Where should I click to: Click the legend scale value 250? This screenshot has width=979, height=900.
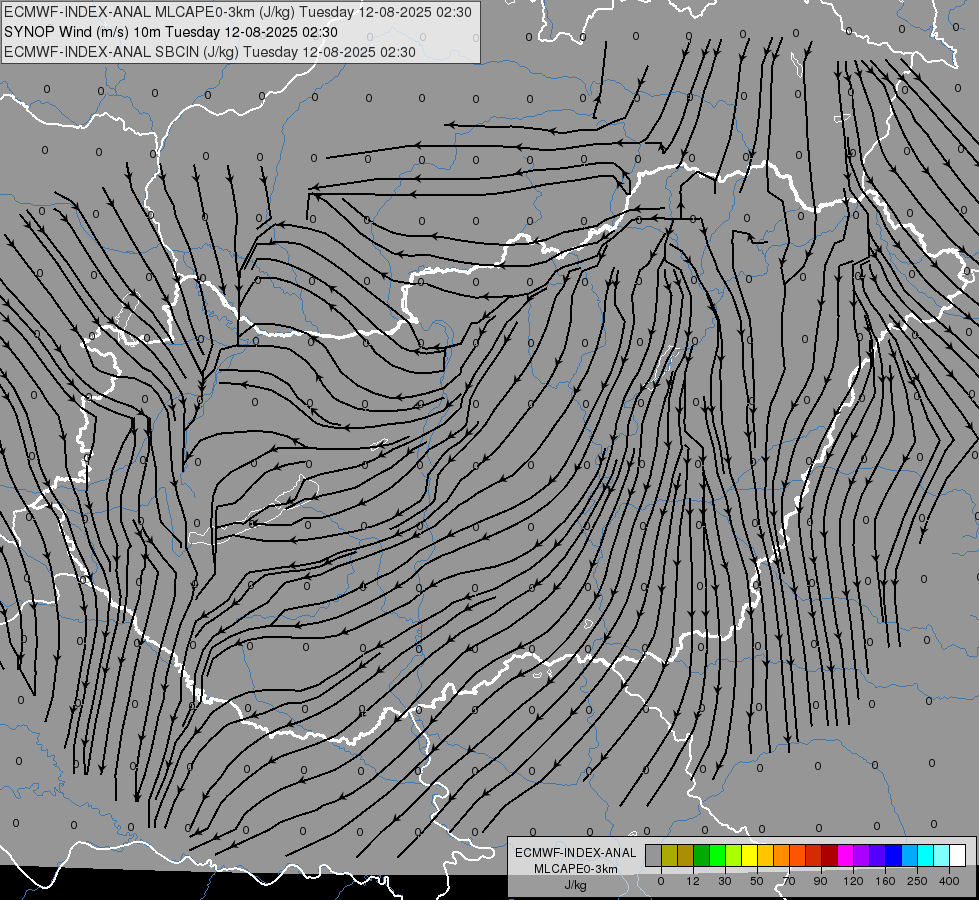pos(917,881)
